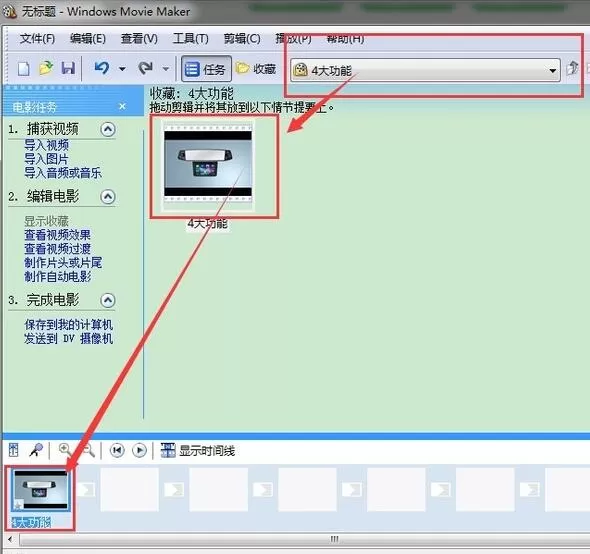This screenshot has width=590, height=554.
Task: Collapse the 编辑电影 section
Action: pos(108,196)
